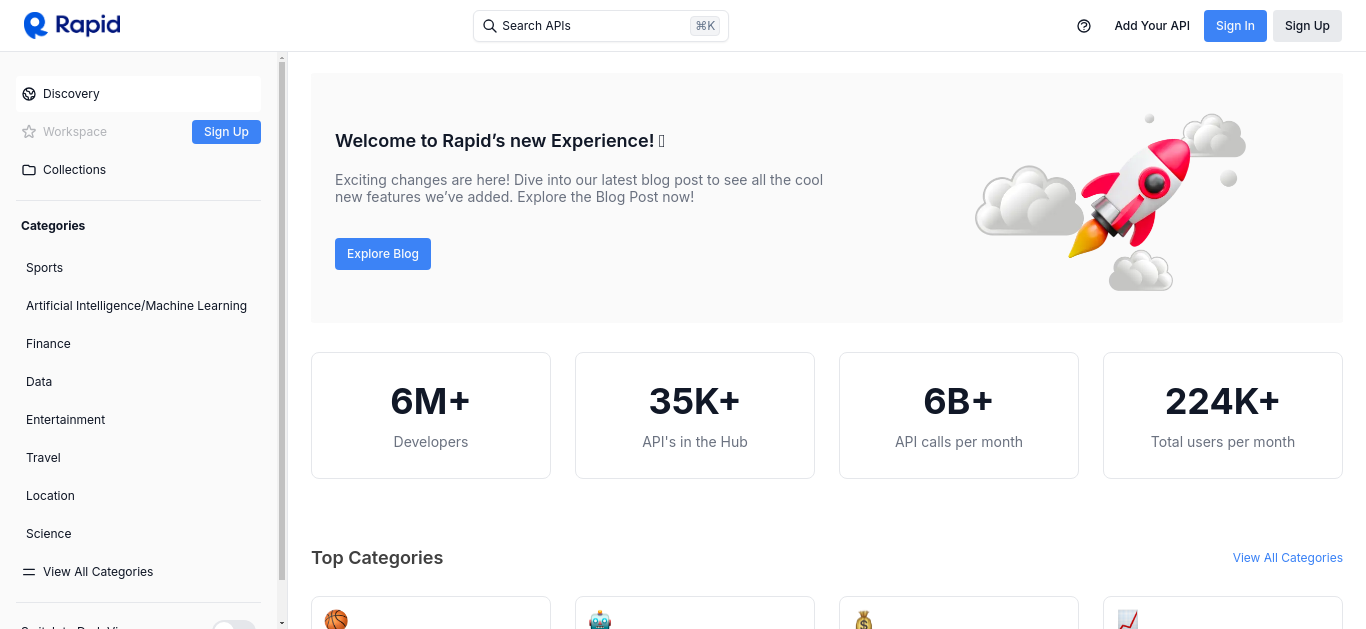Select the Data category
This screenshot has height=629, width=1366.
tap(39, 382)
